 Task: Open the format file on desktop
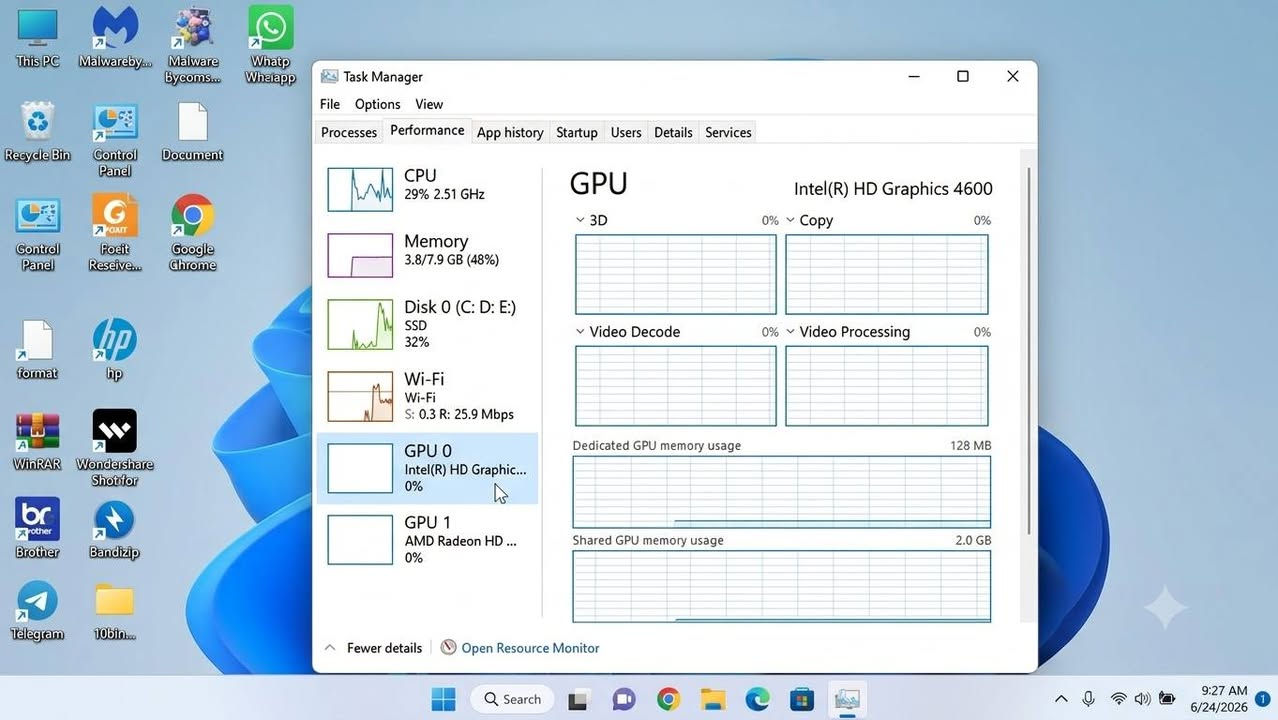(x=37, y=350)
